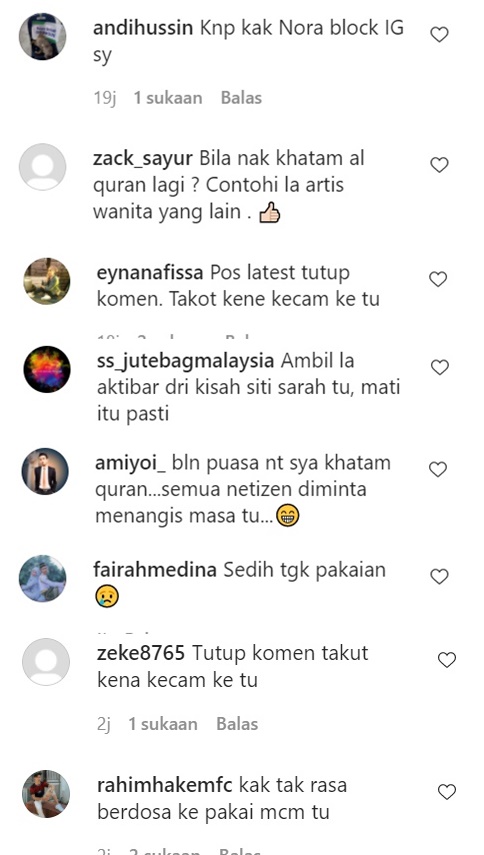View the 1 sukaan on andihussin's comment

(x=168, y=98)
